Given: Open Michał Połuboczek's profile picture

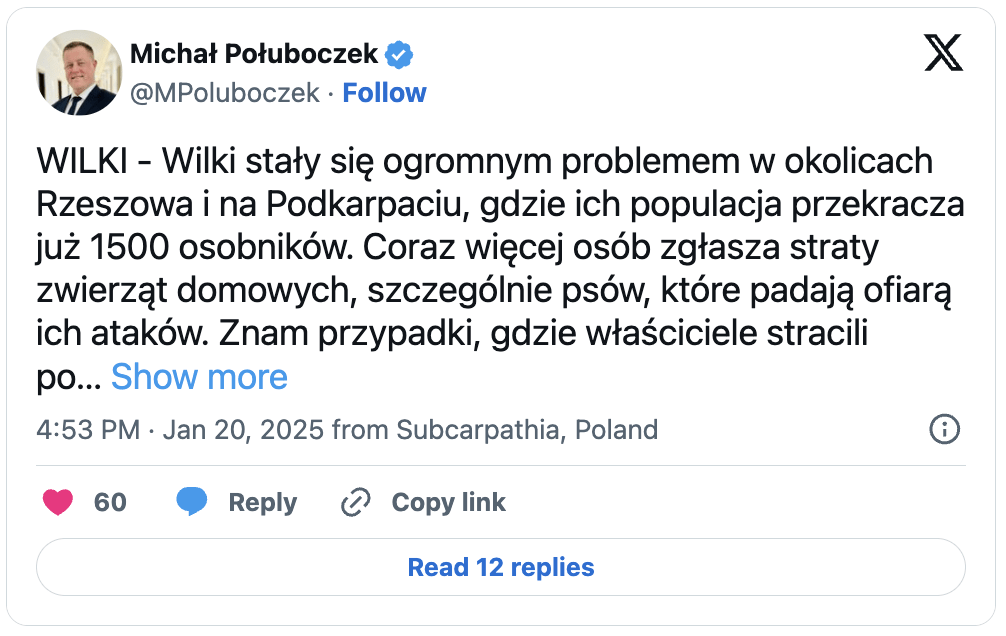Looking at the screenshot, I should point(78,73).
